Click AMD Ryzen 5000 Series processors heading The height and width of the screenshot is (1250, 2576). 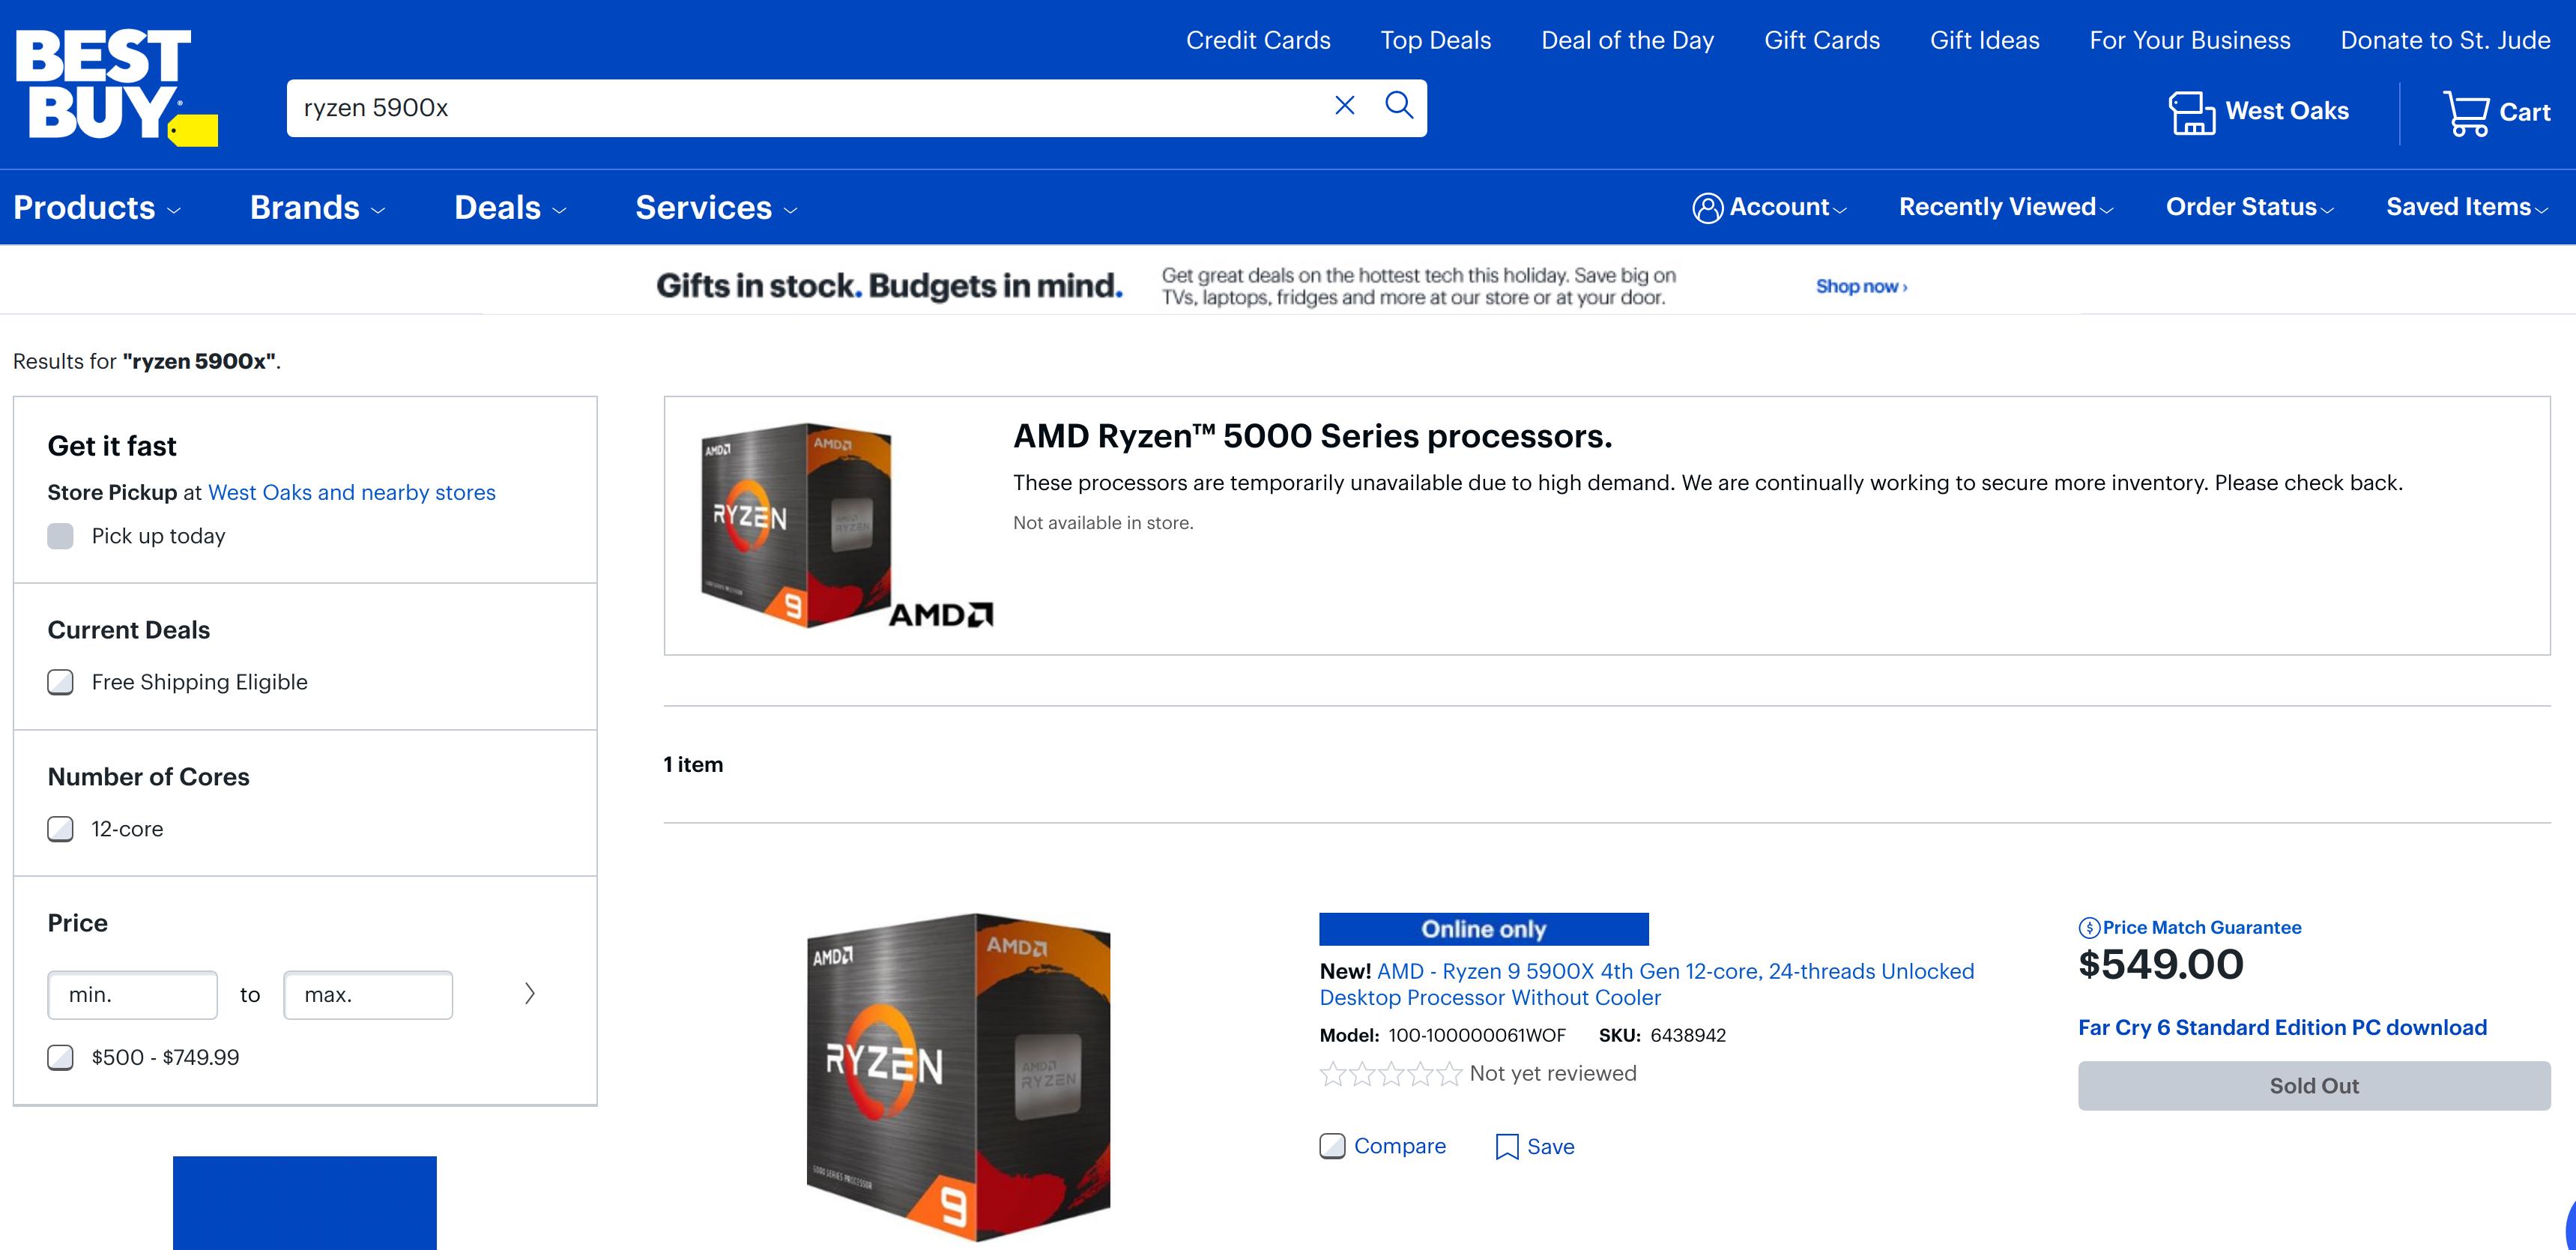(x=1312, y=436)
